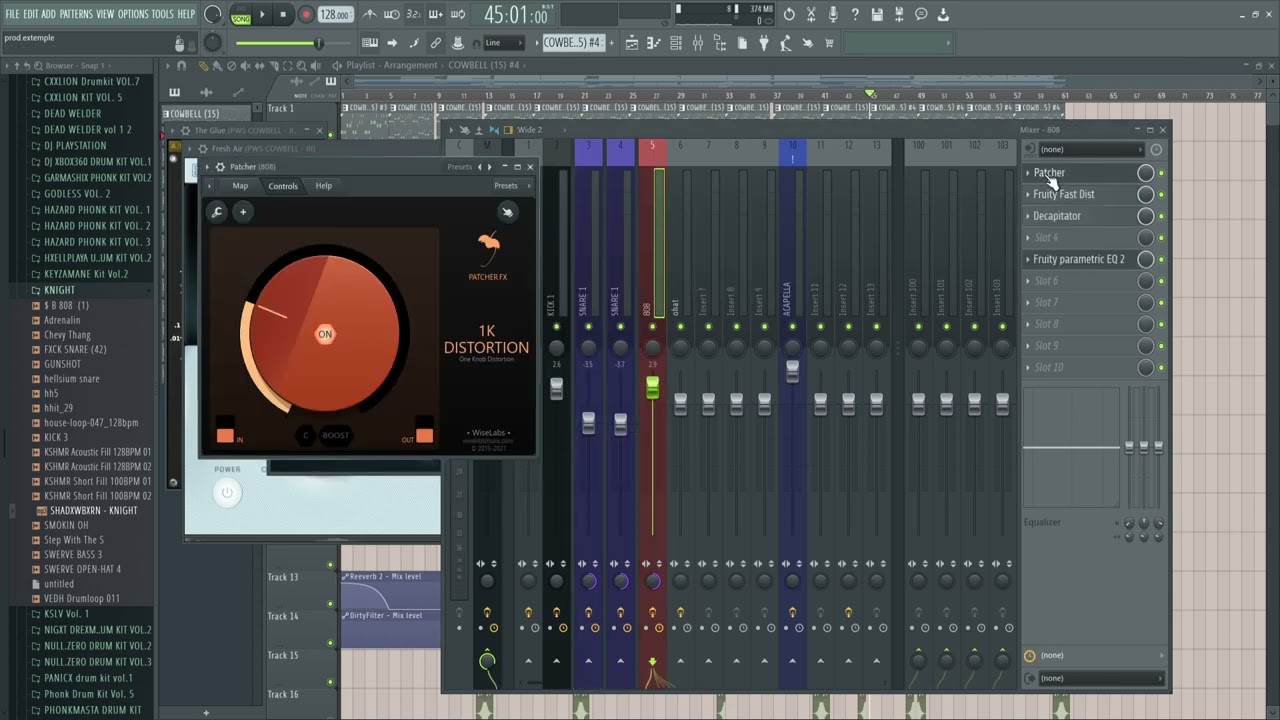Open the COWBE..5) #4 pattern selector
The width and height of the screenshot is (1280, 720).
coord(573,43)
